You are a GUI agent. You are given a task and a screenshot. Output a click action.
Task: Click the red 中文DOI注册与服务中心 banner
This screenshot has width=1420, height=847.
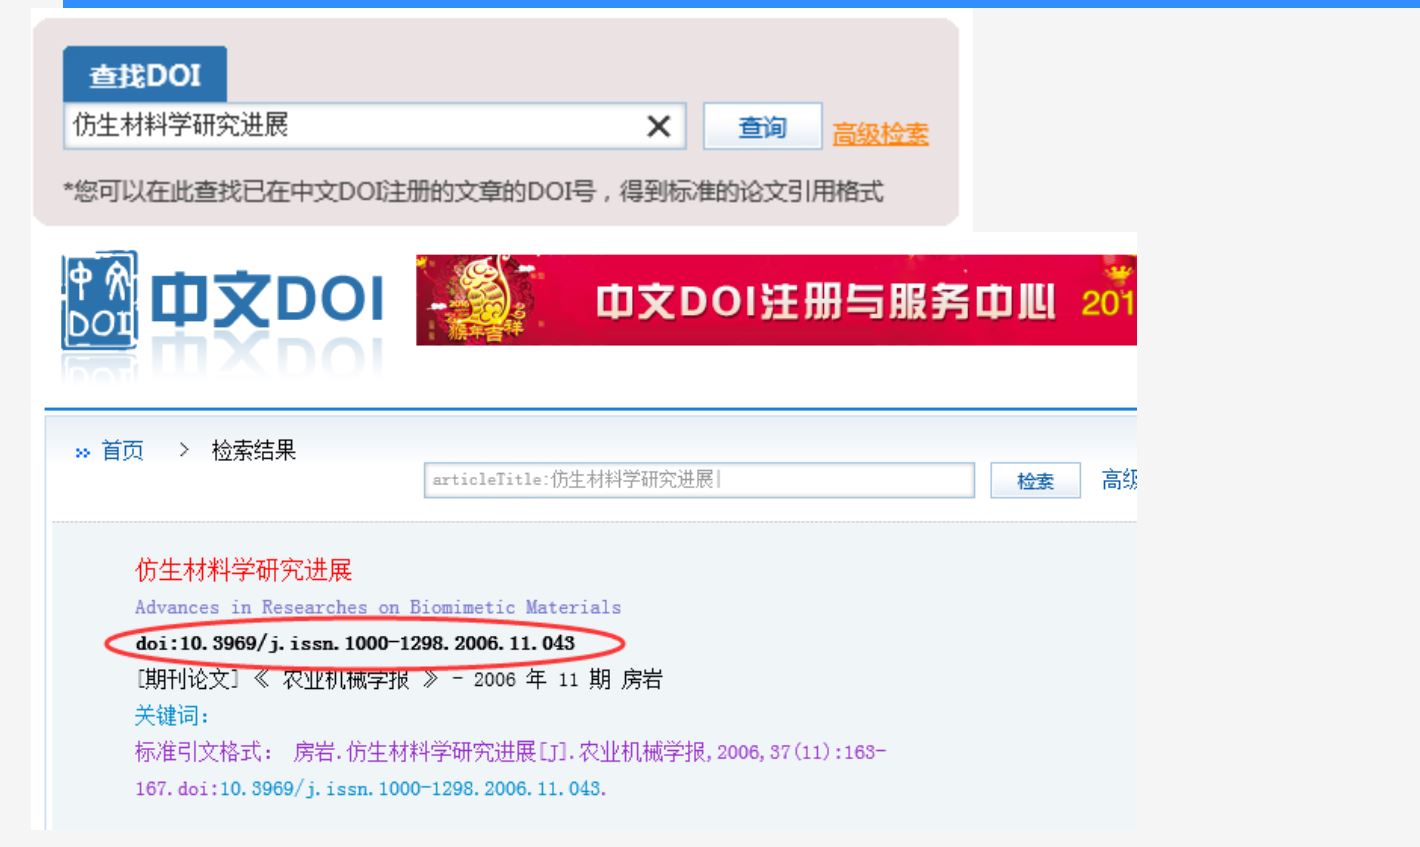[x=776, y=300]
